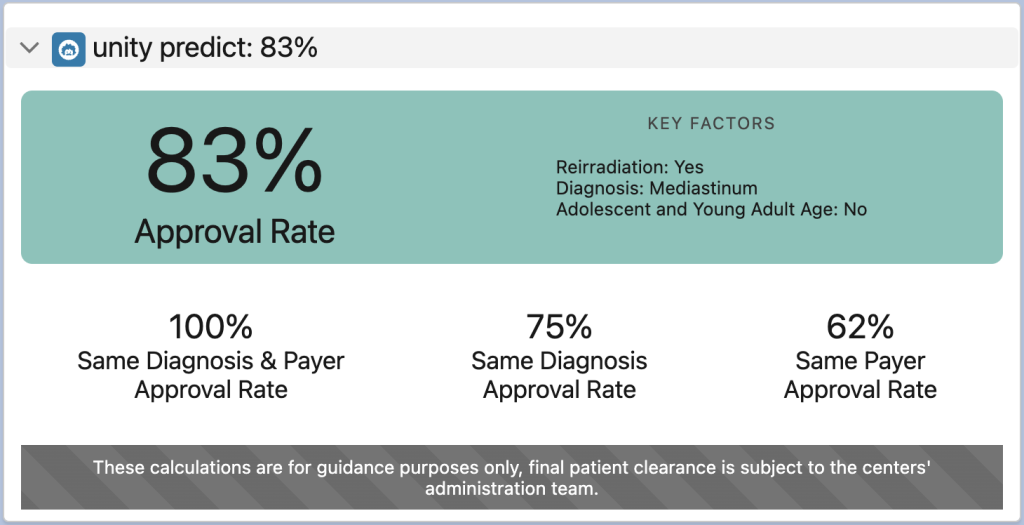Click the unity predict app icon
The height and width of the screenshot is (525, 1024).
click(68, 48)
